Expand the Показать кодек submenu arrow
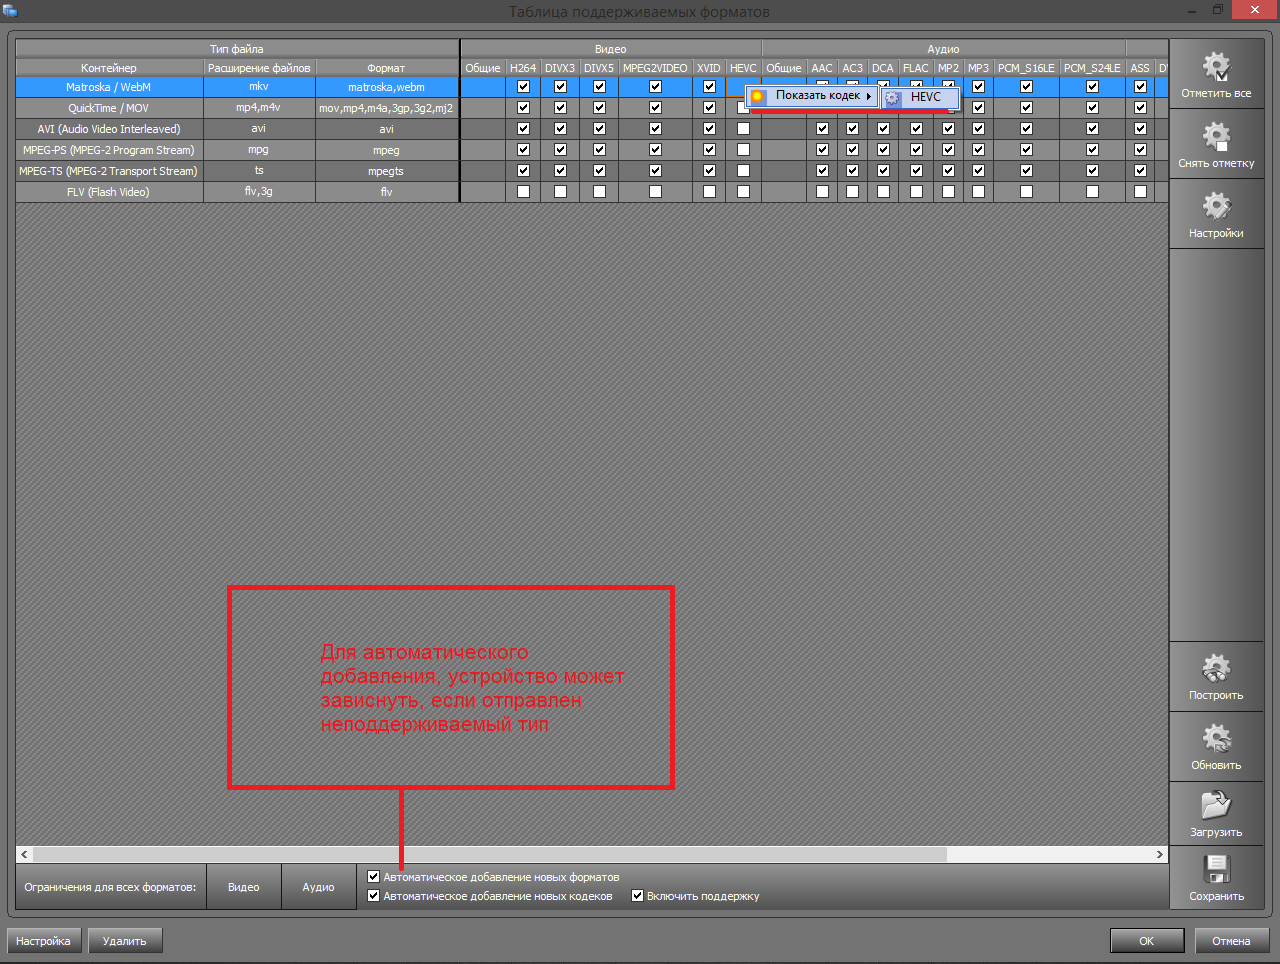 [x=869, y=96]
